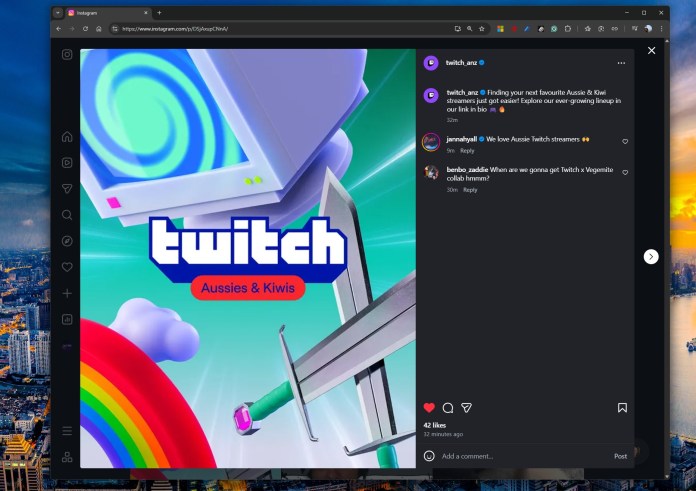Open Notifications heart in sidebar

point(67,267)
